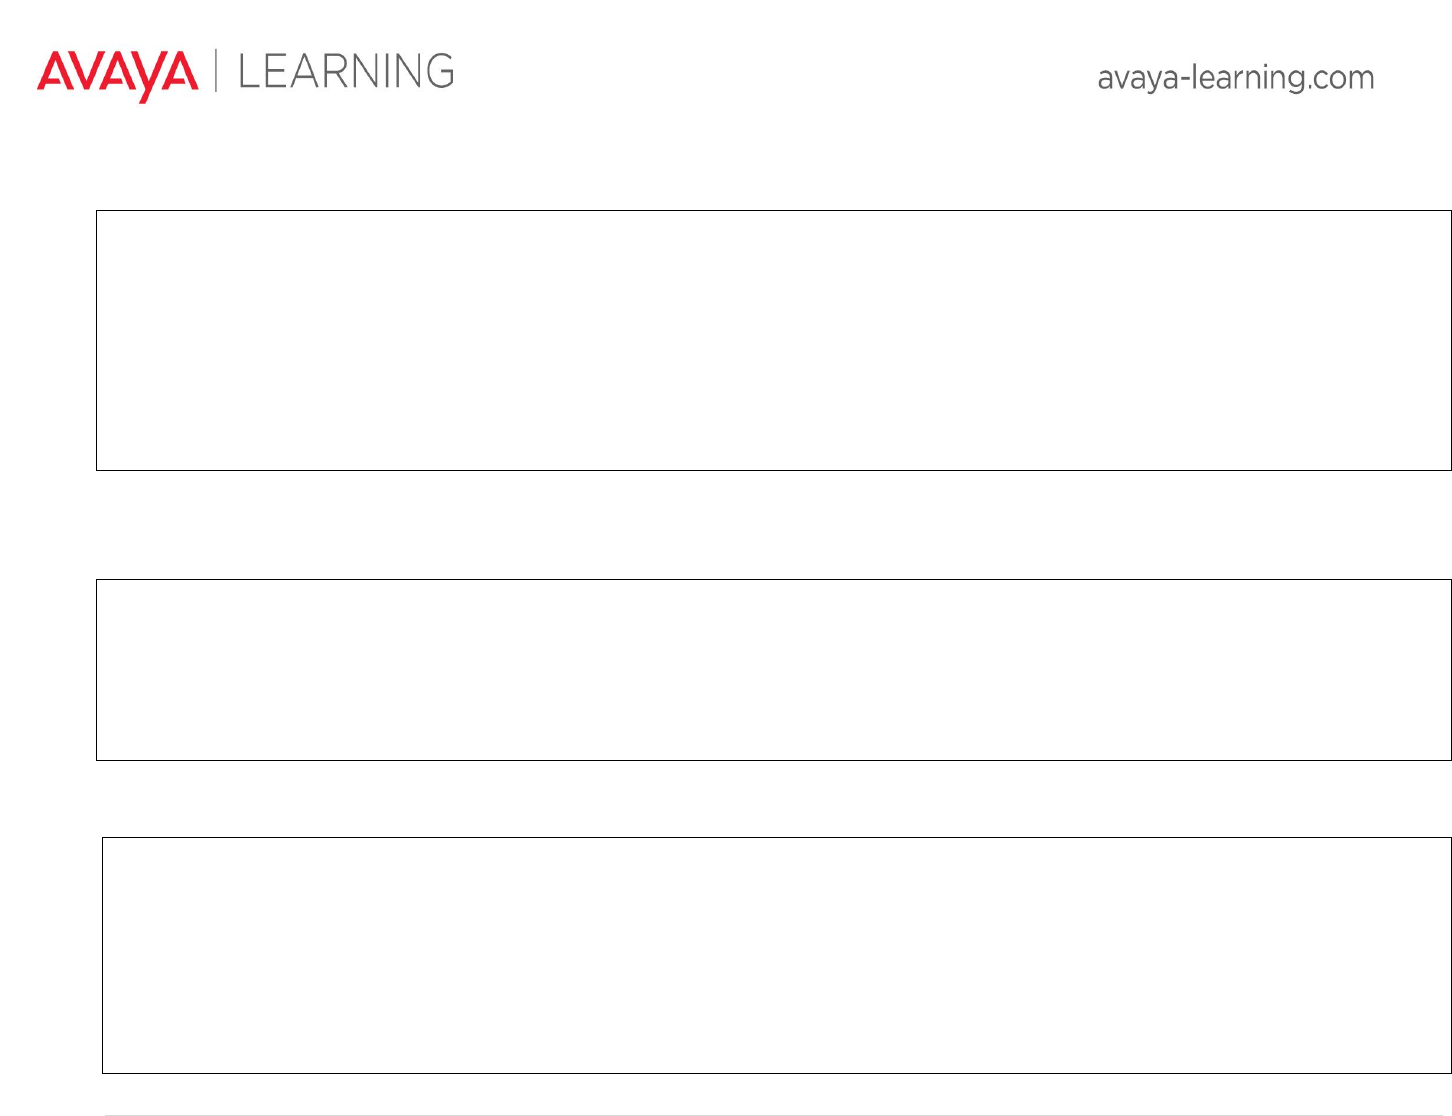The width and height of the screenshot is (1452, 1116).
Task: Click the top border of the first box
Action: (773, 211)
